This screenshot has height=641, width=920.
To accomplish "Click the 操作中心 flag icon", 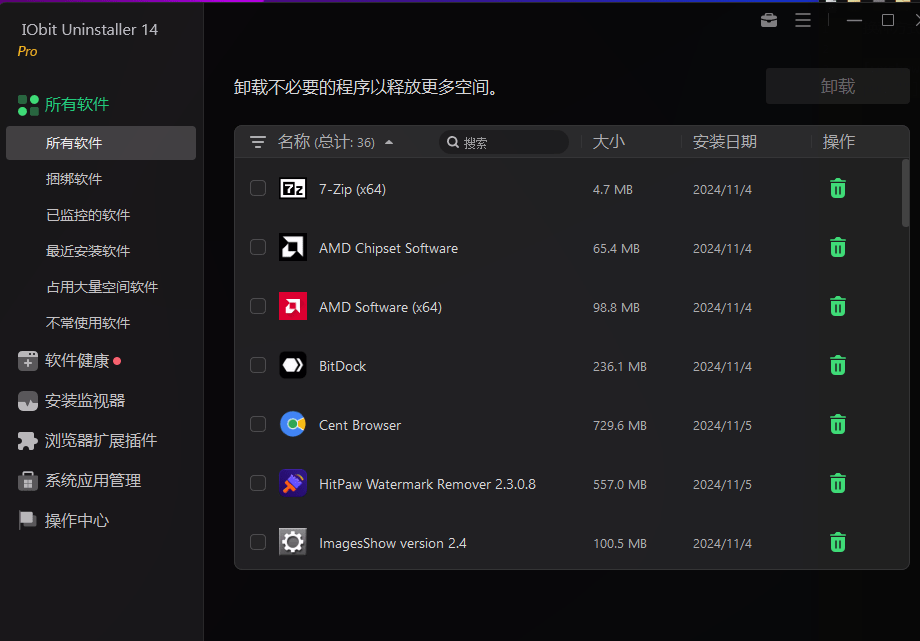I will coord(28,520).
